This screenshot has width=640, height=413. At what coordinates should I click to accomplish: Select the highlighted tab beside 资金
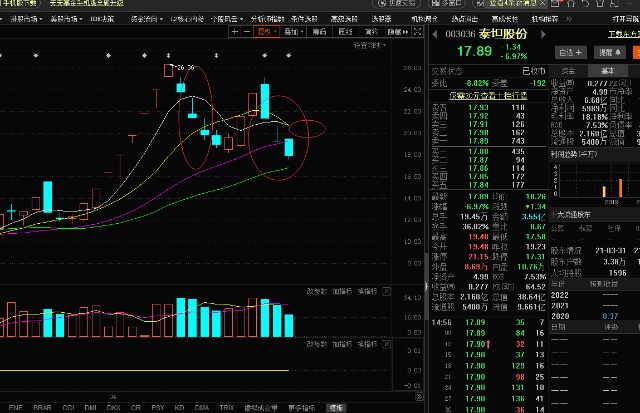point(607,71)
